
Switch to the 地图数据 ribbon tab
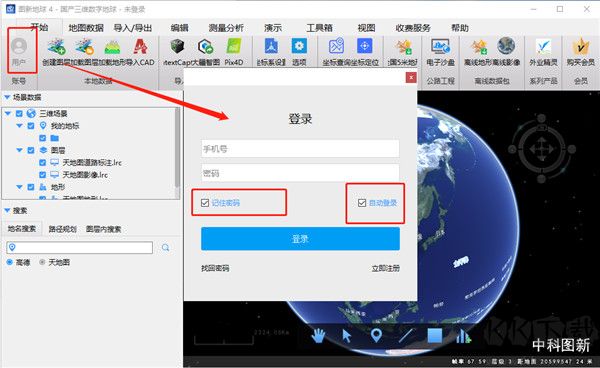click(x=86, y=28)
